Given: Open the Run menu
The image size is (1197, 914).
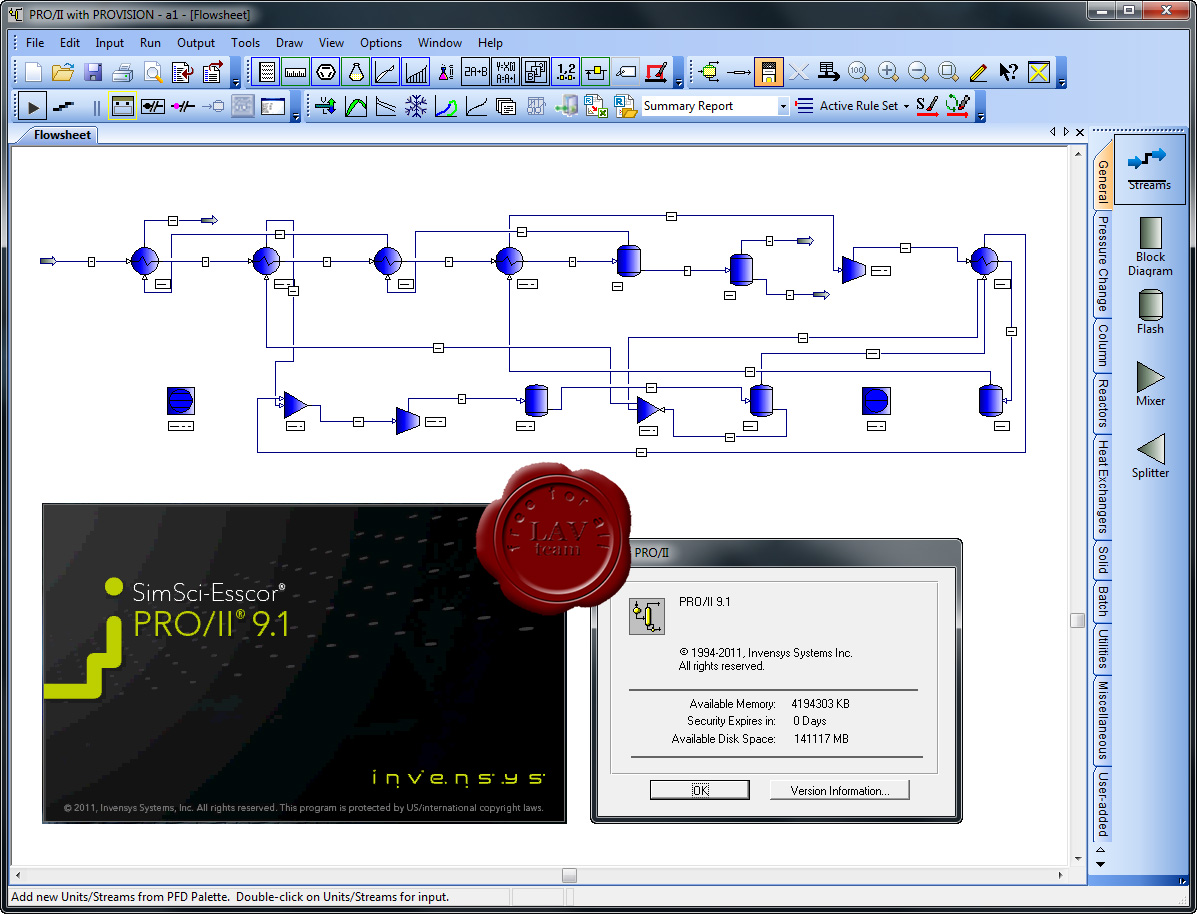Looking at the screenshot, I should click(x=150, y=43).
